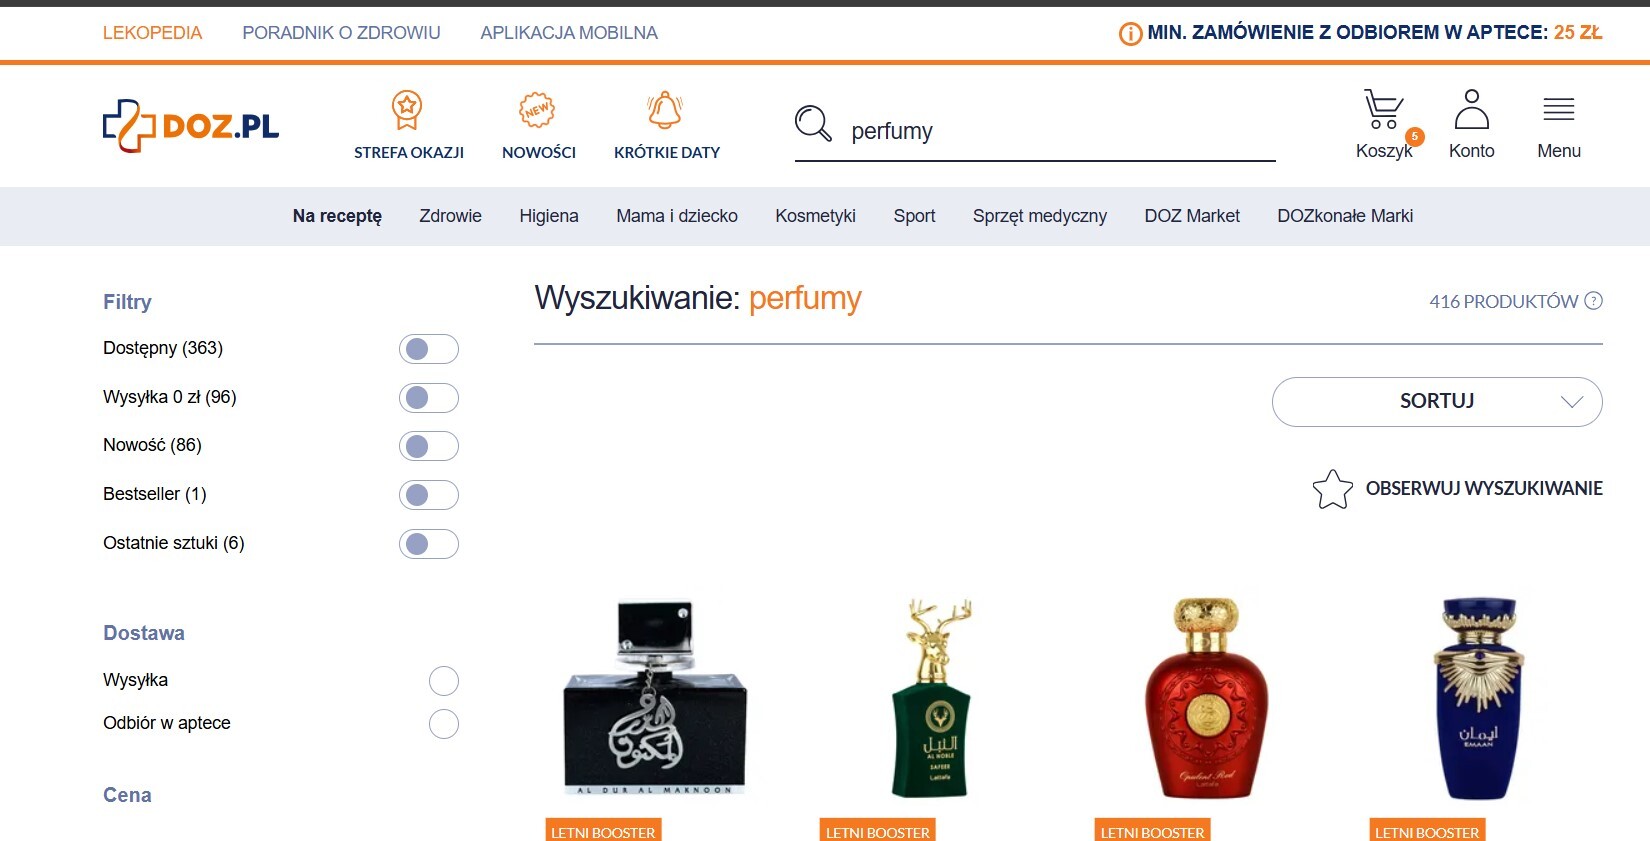Open Strefa Okazji badge icon
This screenshot has width=1650, height=841.
pyautogui.click(x=407, y=110)
